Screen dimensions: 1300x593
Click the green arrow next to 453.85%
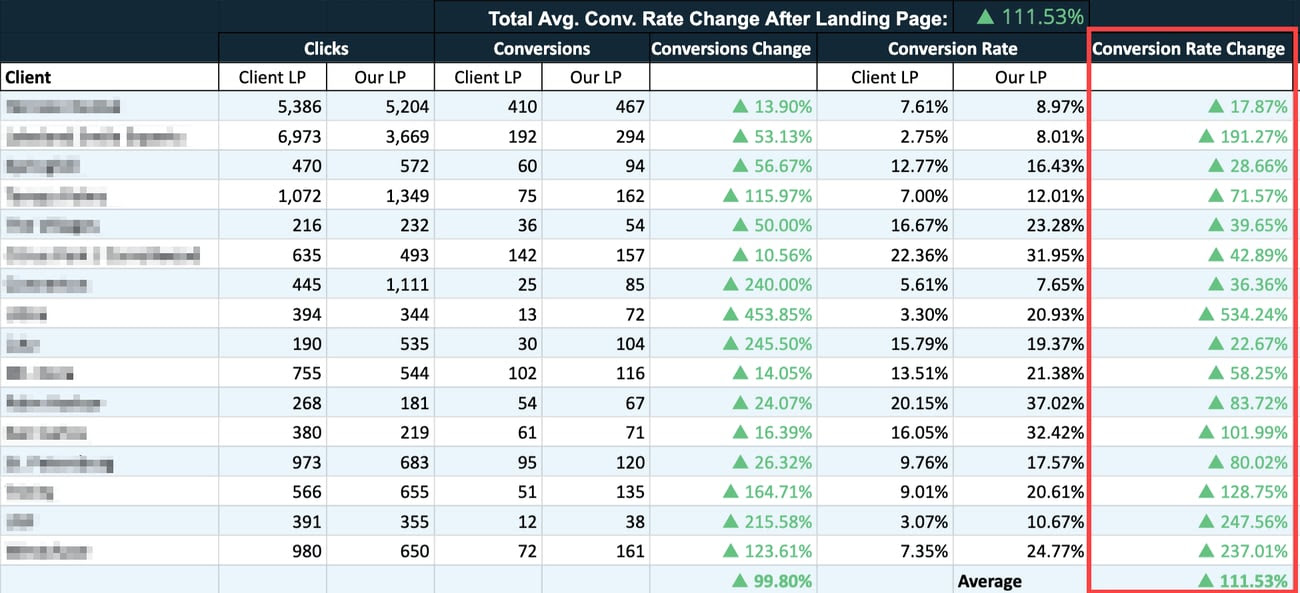tap(731, 314)
